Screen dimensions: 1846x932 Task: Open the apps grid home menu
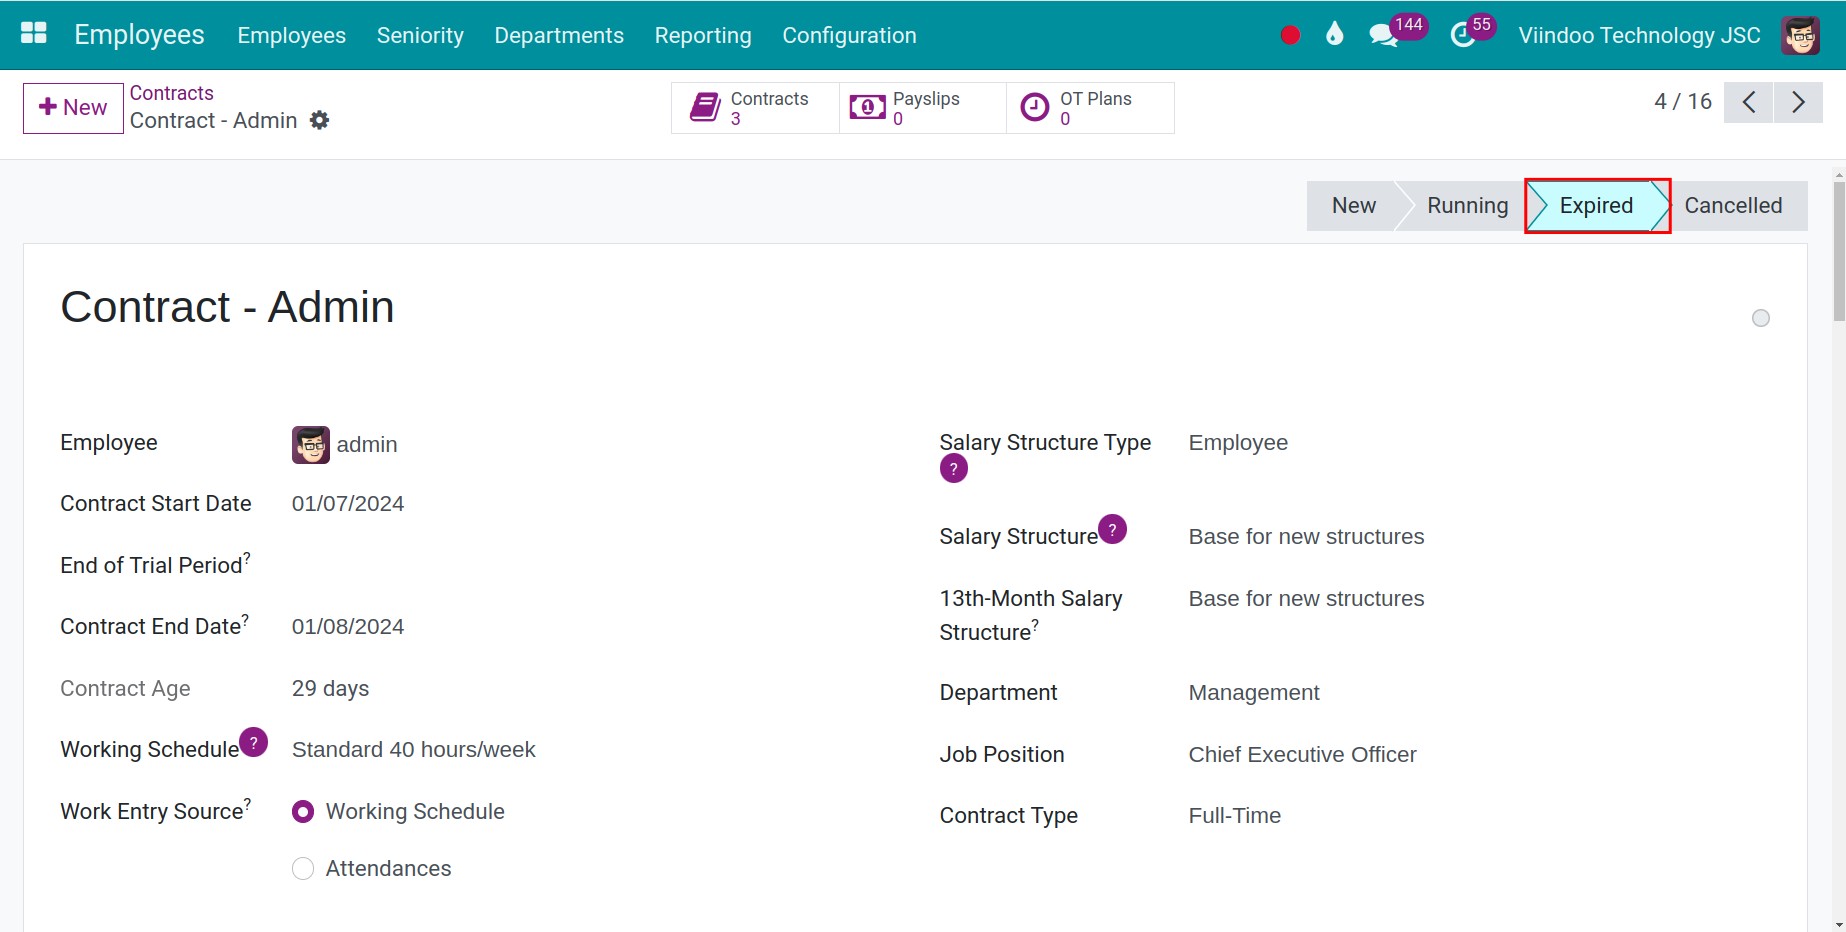(x=34, y=34)
